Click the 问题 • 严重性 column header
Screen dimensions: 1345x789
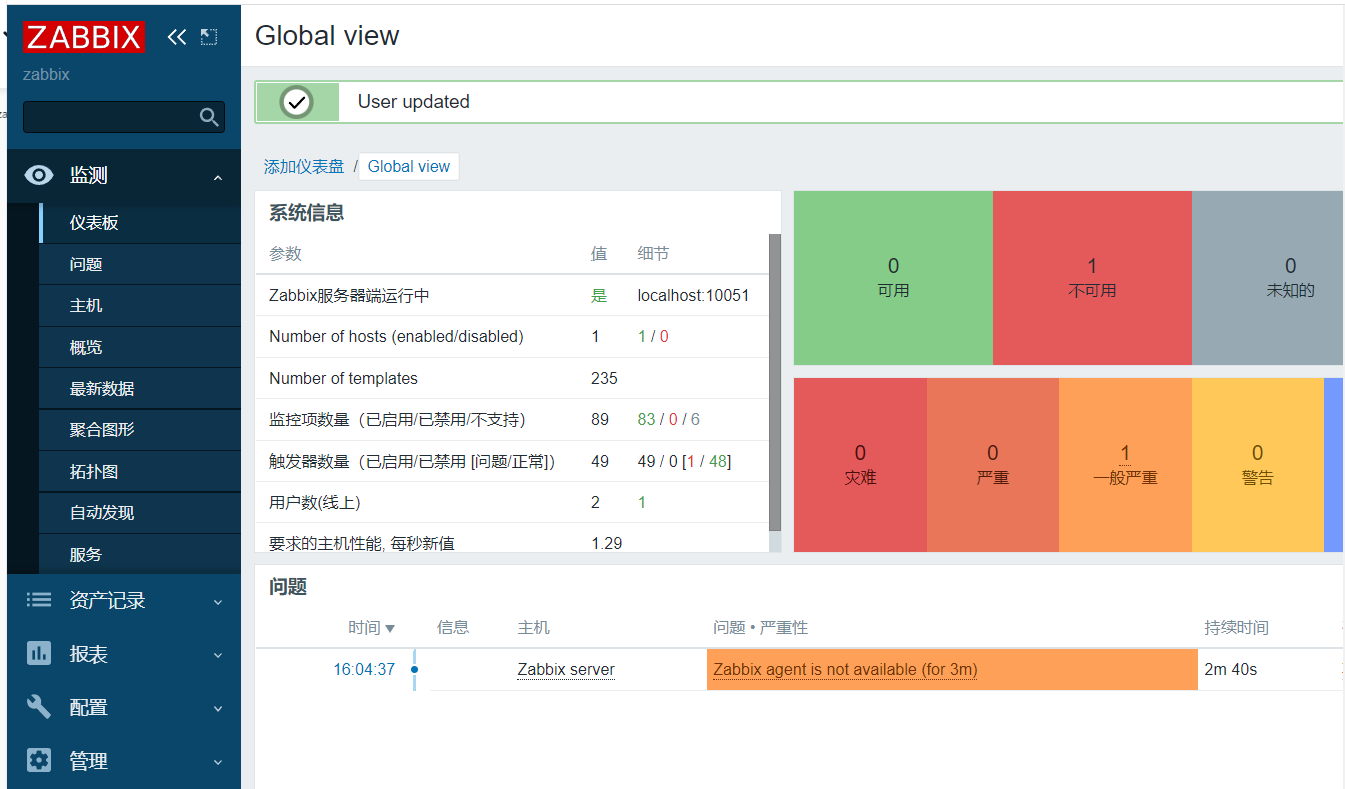click(760, 628)
